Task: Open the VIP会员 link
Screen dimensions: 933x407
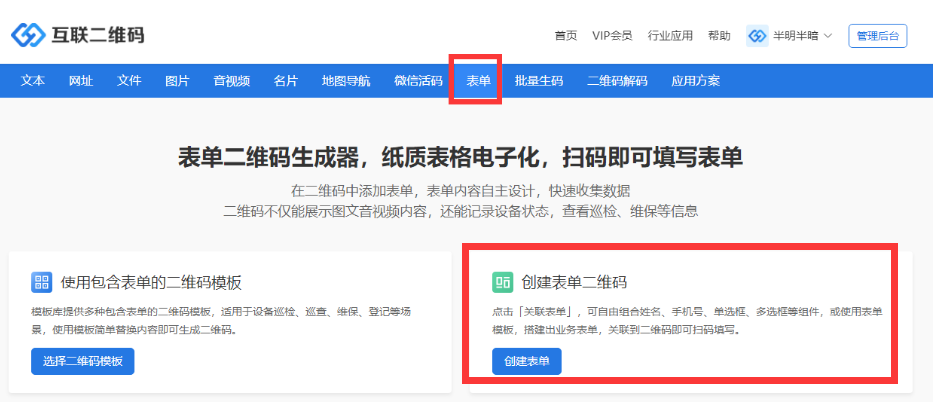Action: pos(612,36)
